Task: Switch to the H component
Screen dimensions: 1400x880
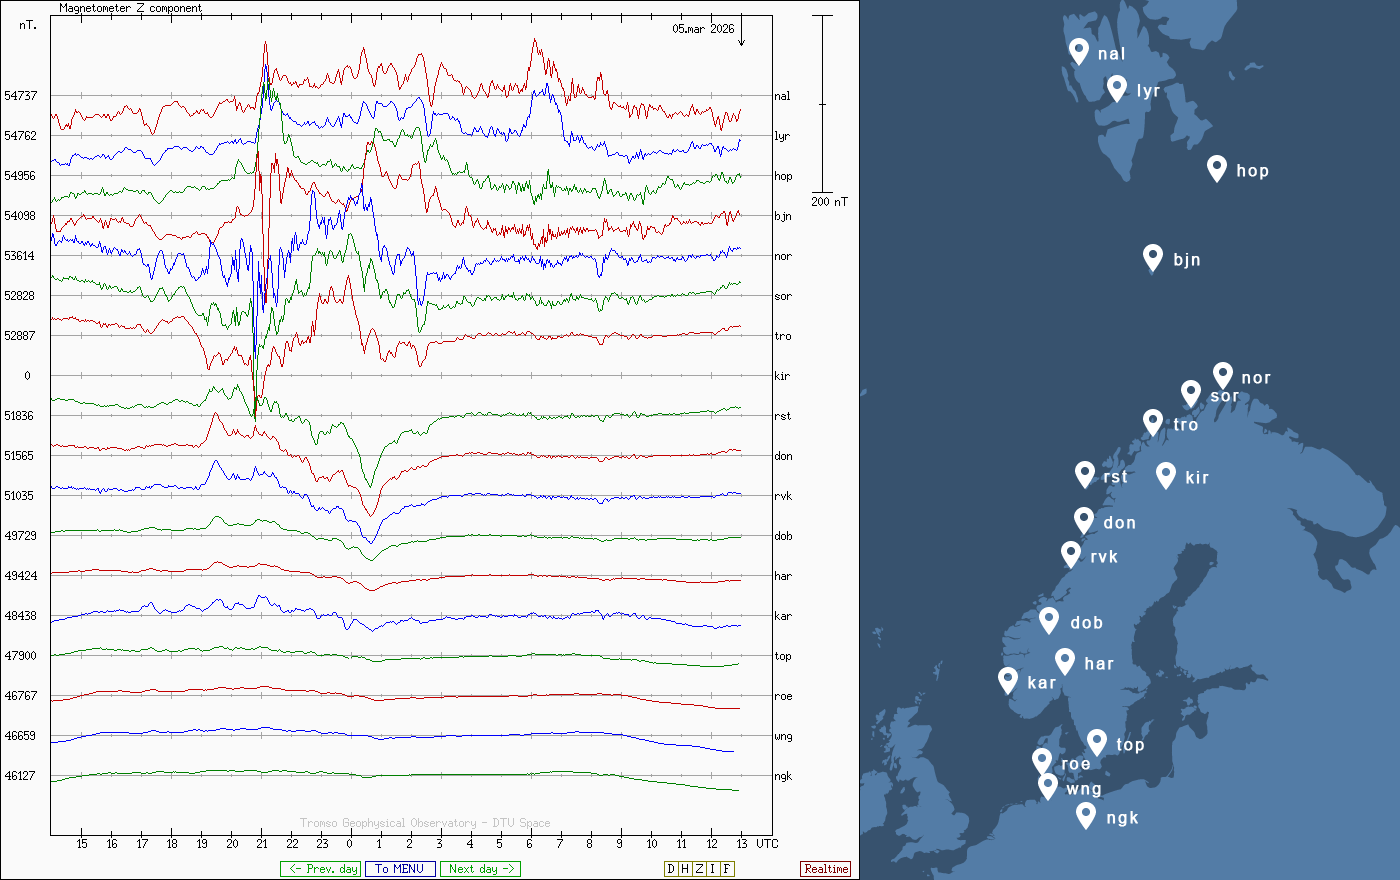Action: click(685, 869)
